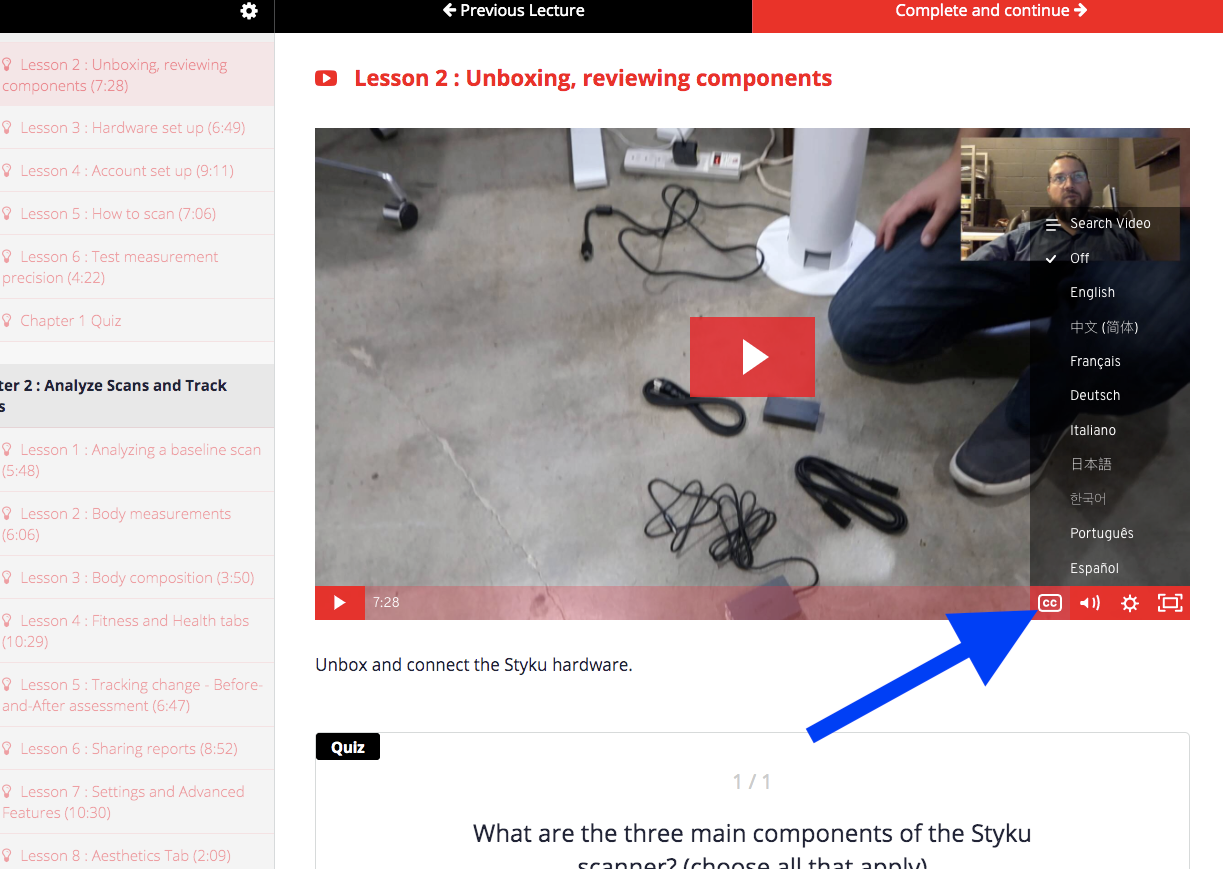Image resolution: width=1223 pixels, height=869 pixels.
Task: Select English captions
Action: coord(1092,292)
